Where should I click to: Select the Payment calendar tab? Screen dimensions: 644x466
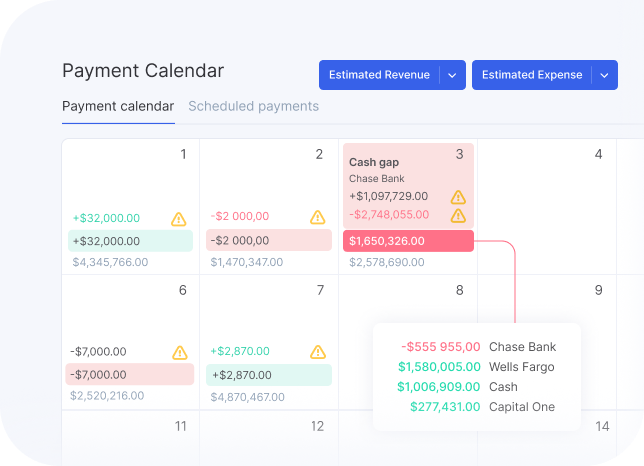click(x=118, y=106)
